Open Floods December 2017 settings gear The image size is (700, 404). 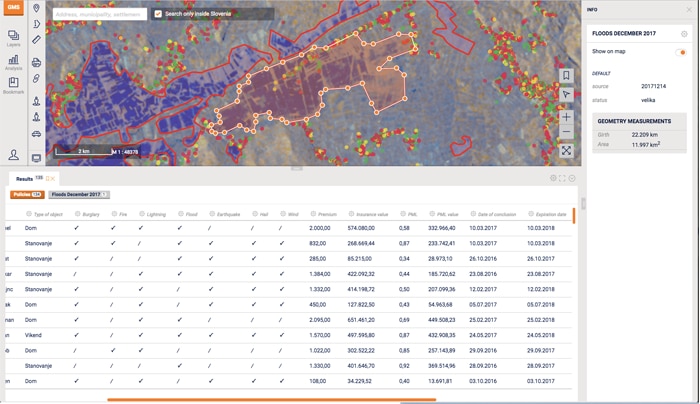tap(684, 34)
